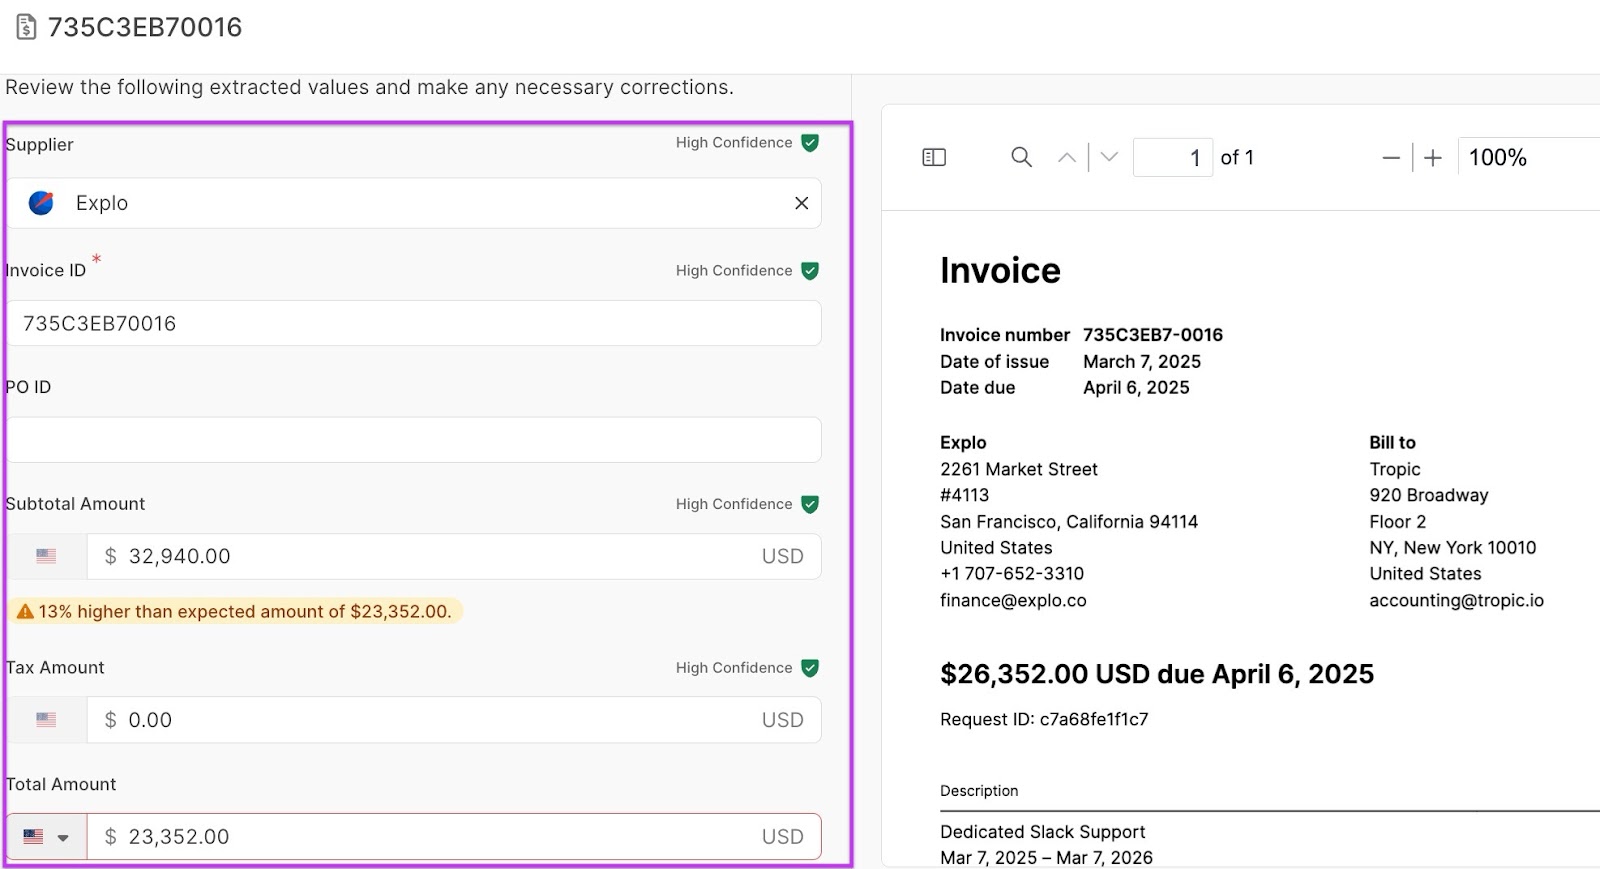Click the 13% higher than expected warning text
Screen dimensions: 1600x869
pos(245,611)
